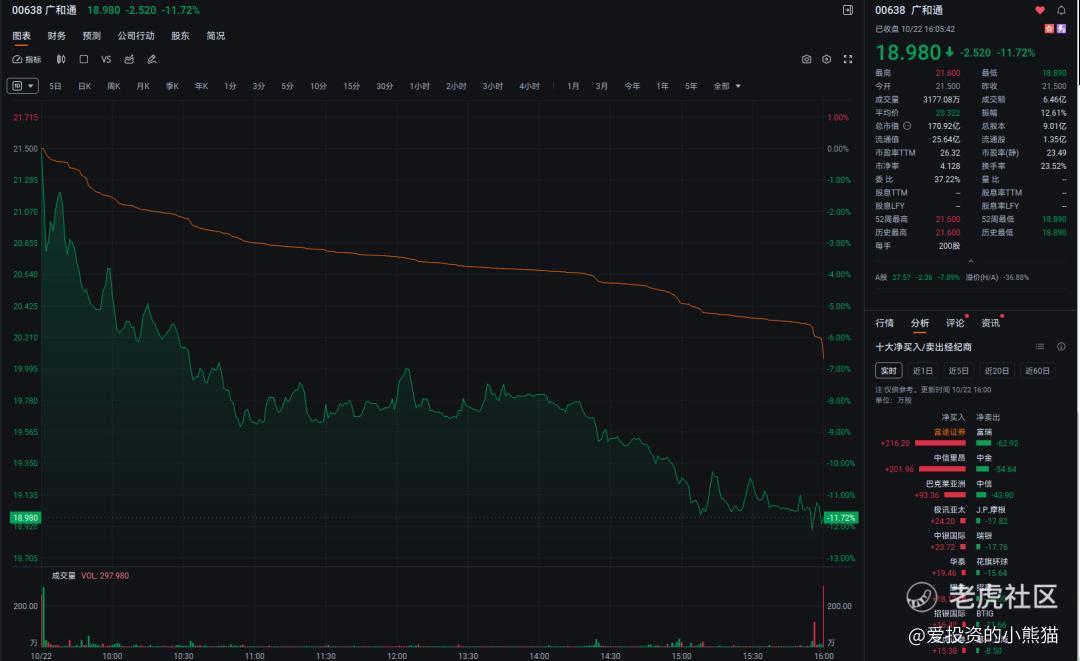Open the 简况 tab
This screenshot has height=661, width=1080.
(216, 36)
